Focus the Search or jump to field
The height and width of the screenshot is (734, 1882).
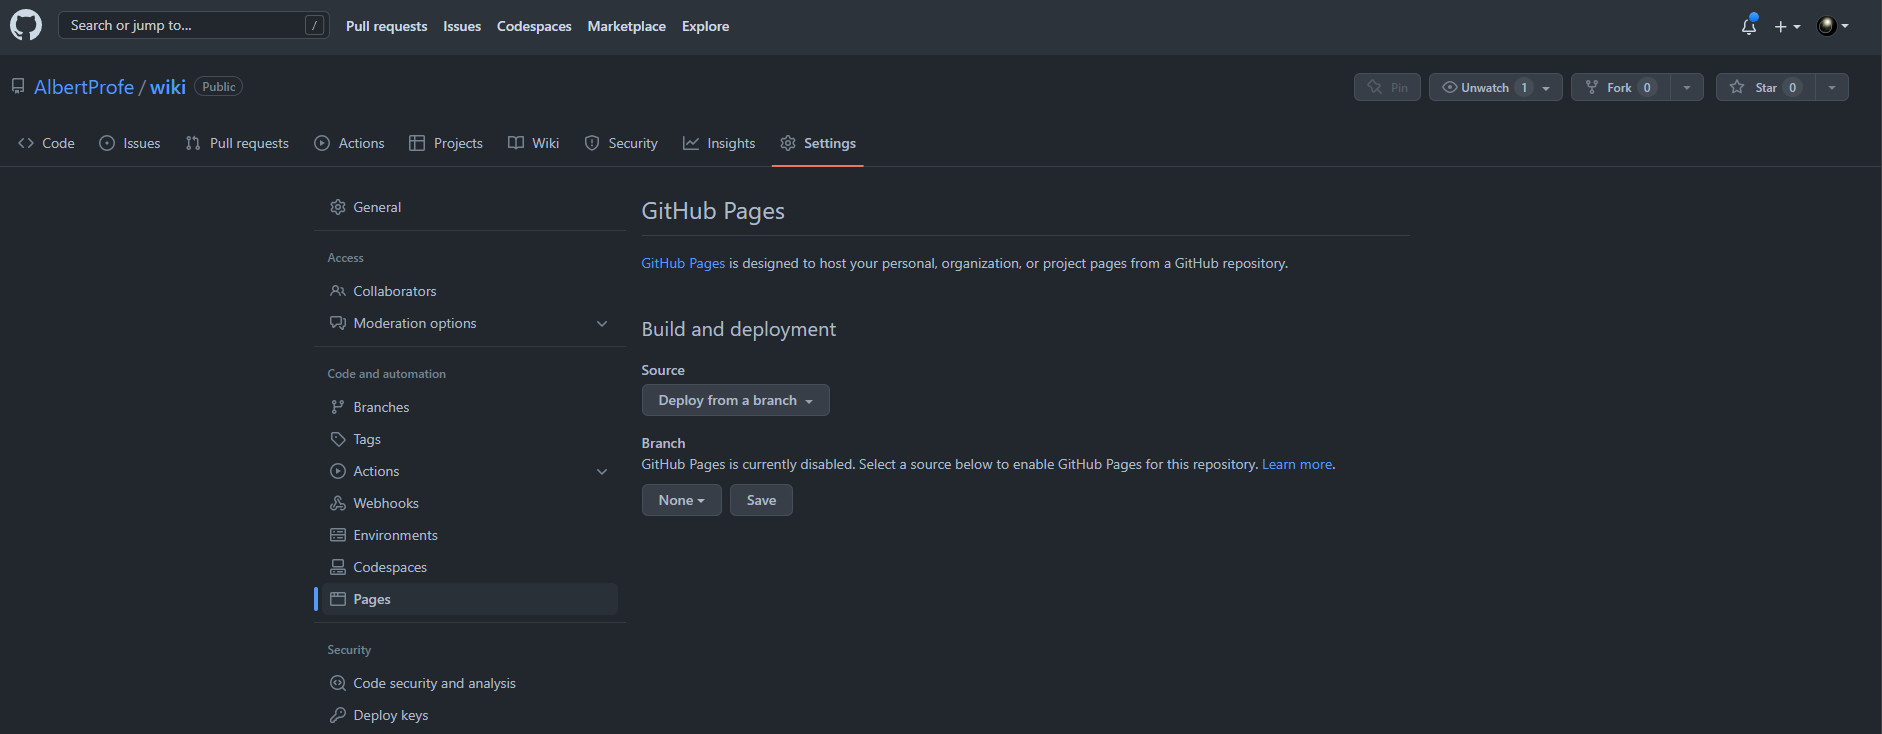194,25
